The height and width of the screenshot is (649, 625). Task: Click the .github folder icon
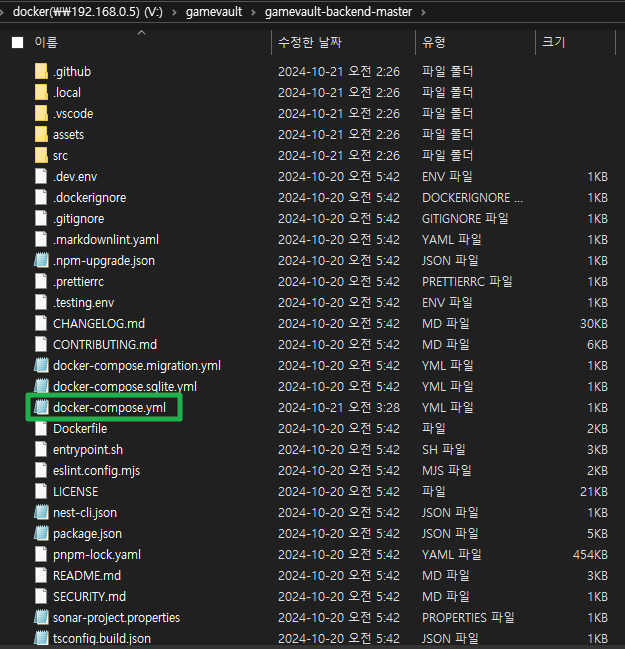click(41, 72)
